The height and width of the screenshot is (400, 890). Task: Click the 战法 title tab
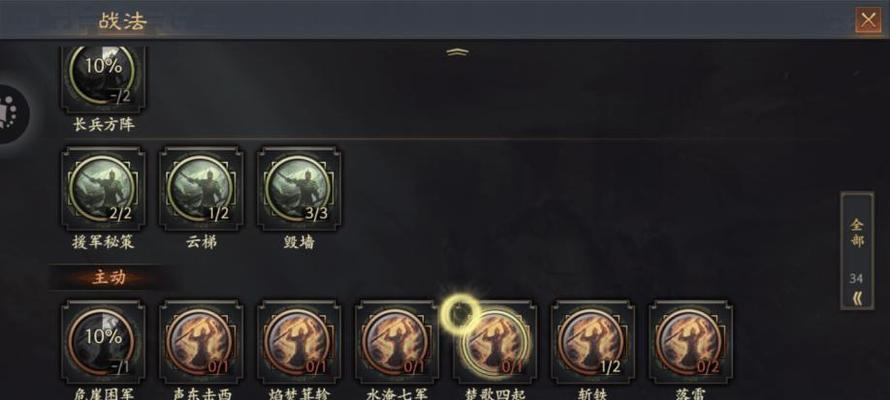(123, 21)
